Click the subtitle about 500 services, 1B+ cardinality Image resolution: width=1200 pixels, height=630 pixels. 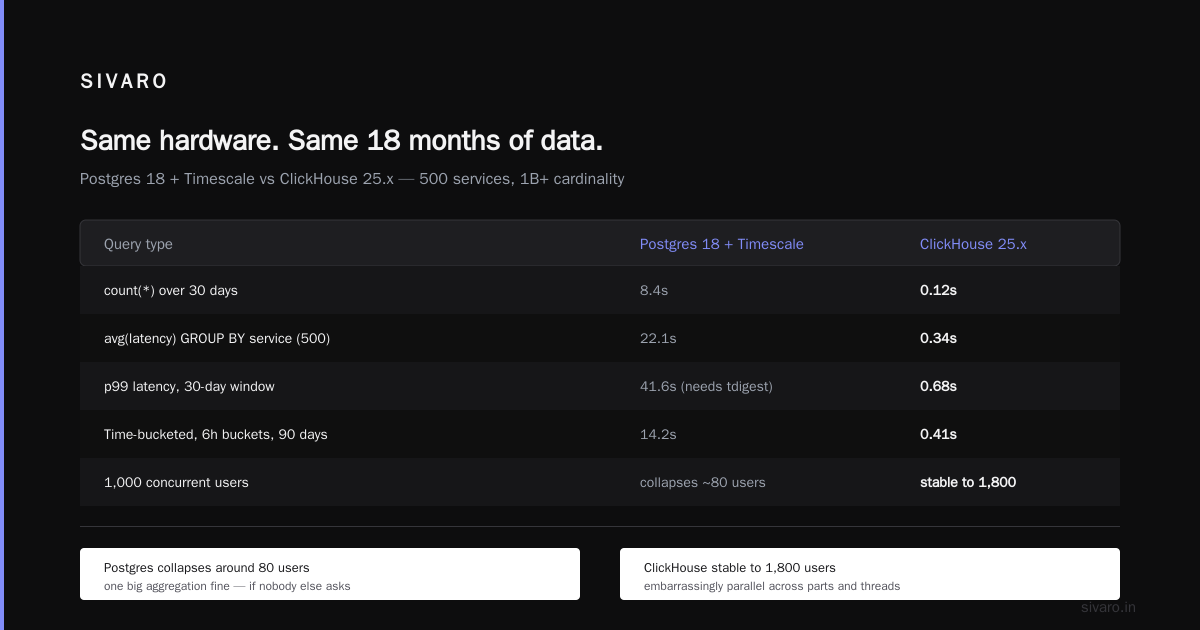click(x=352, y=179)
